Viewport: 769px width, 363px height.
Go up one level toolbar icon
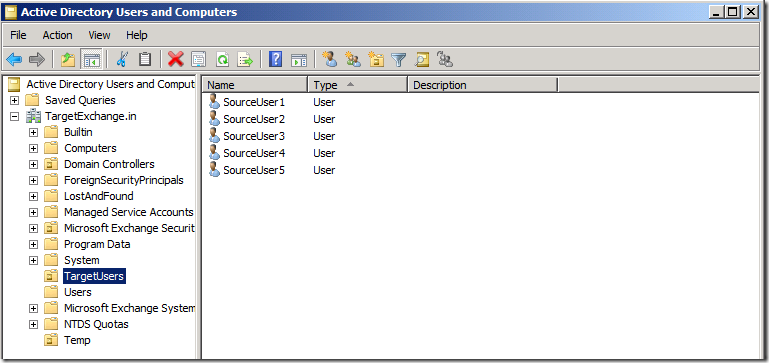[68, 60]
